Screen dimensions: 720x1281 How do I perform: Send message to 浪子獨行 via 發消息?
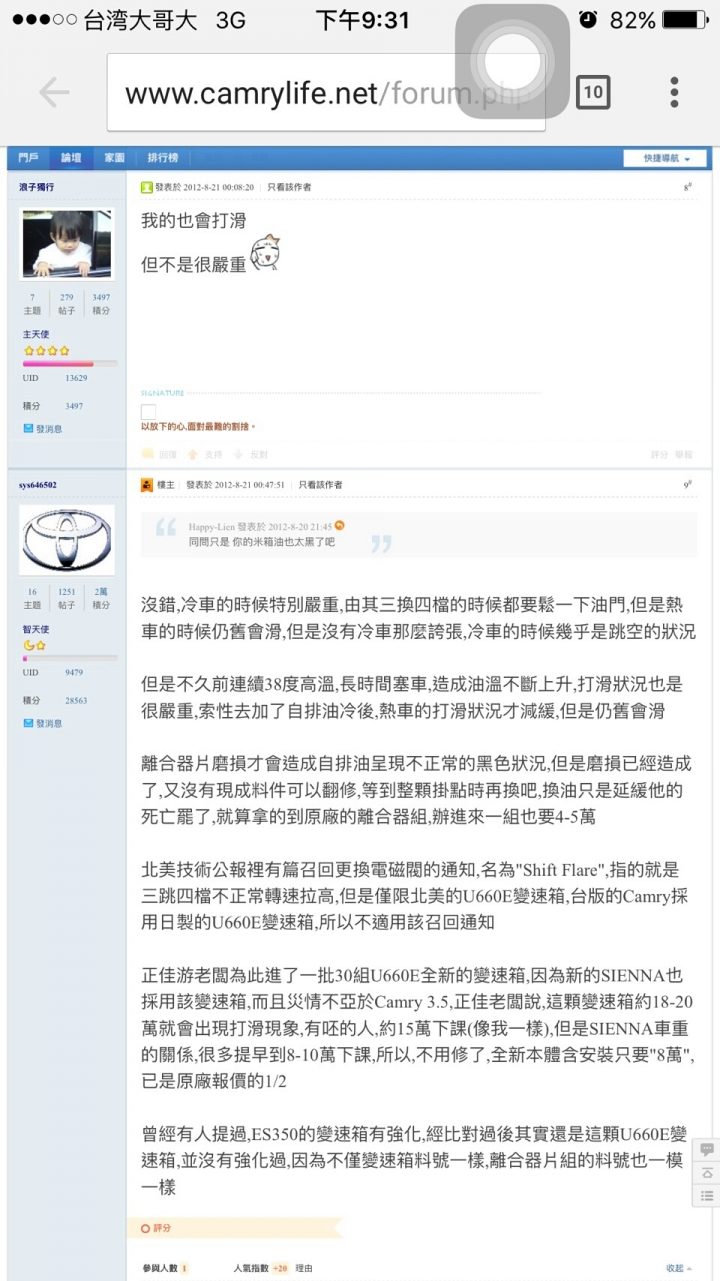click(x=43, y=428)
